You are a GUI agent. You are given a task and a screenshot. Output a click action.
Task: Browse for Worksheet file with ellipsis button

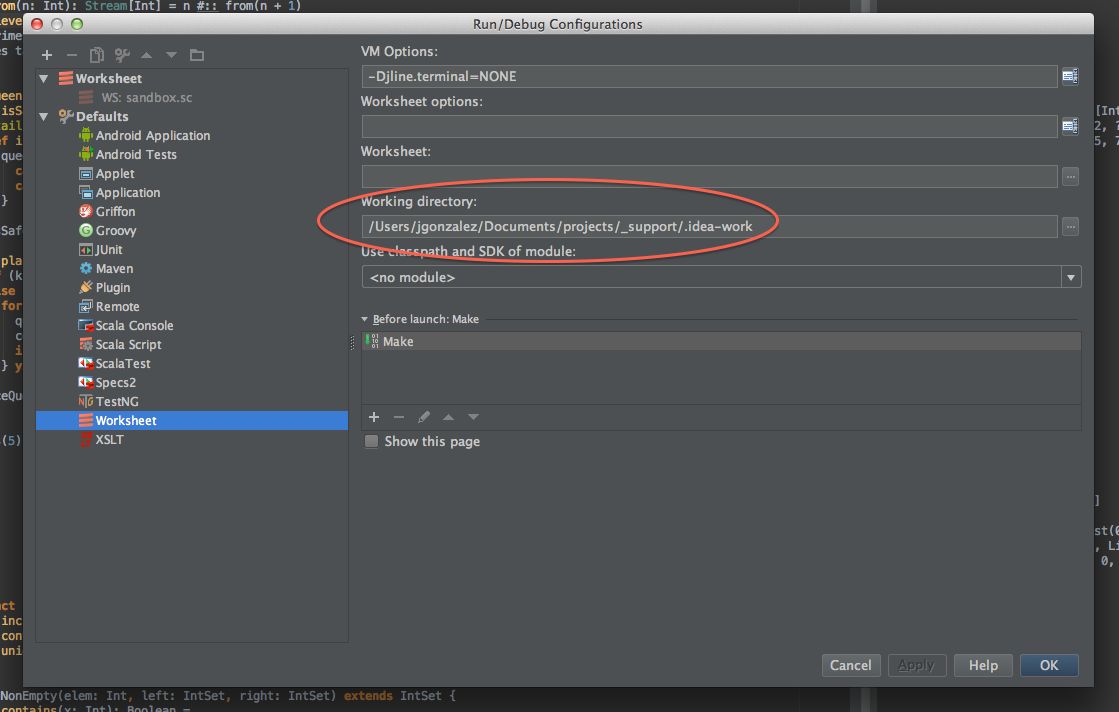1070,176
